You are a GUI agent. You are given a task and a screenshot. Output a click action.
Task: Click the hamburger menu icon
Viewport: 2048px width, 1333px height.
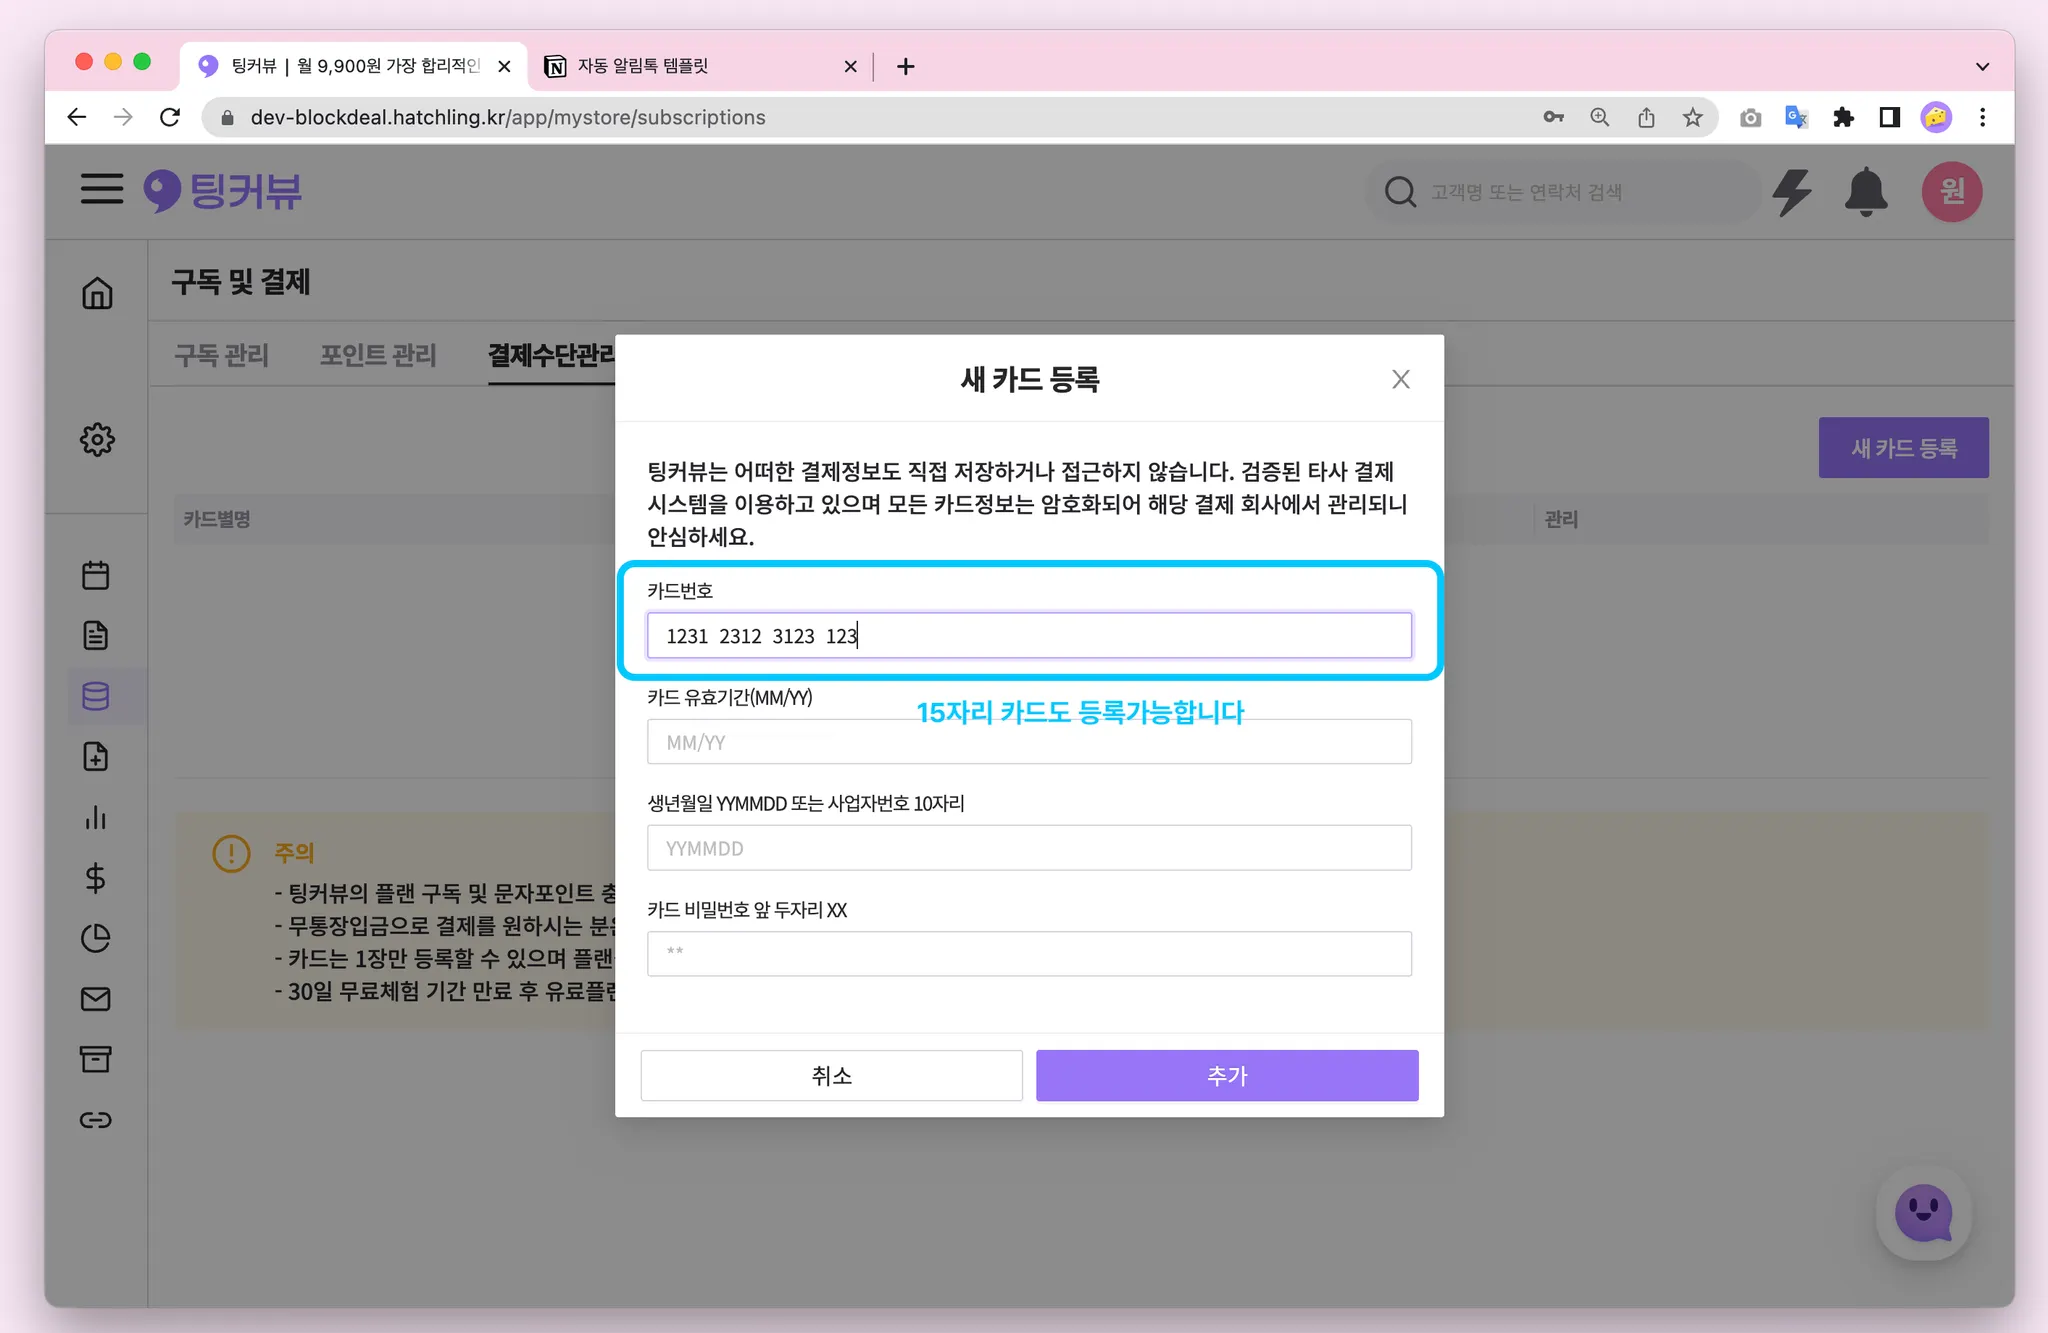[102, 189]
